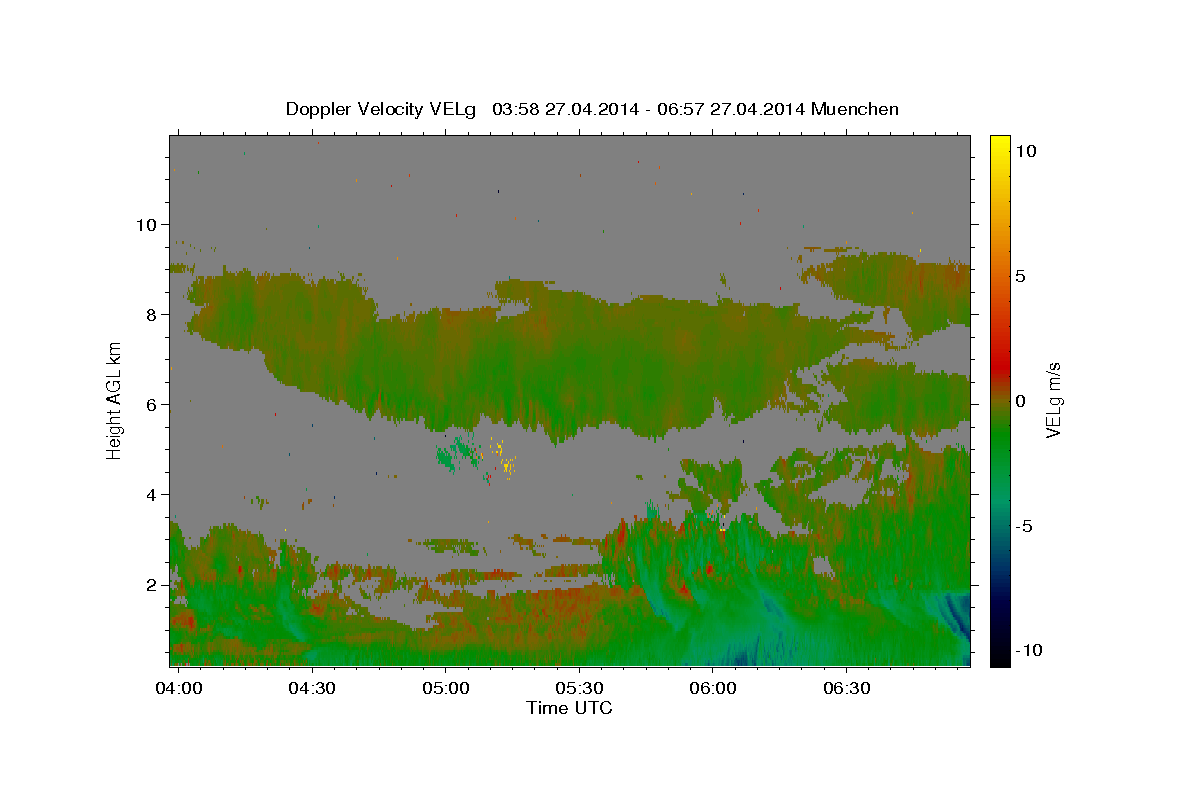
Task: Click the colorbar value '0'
Action: click(1020, 401)
